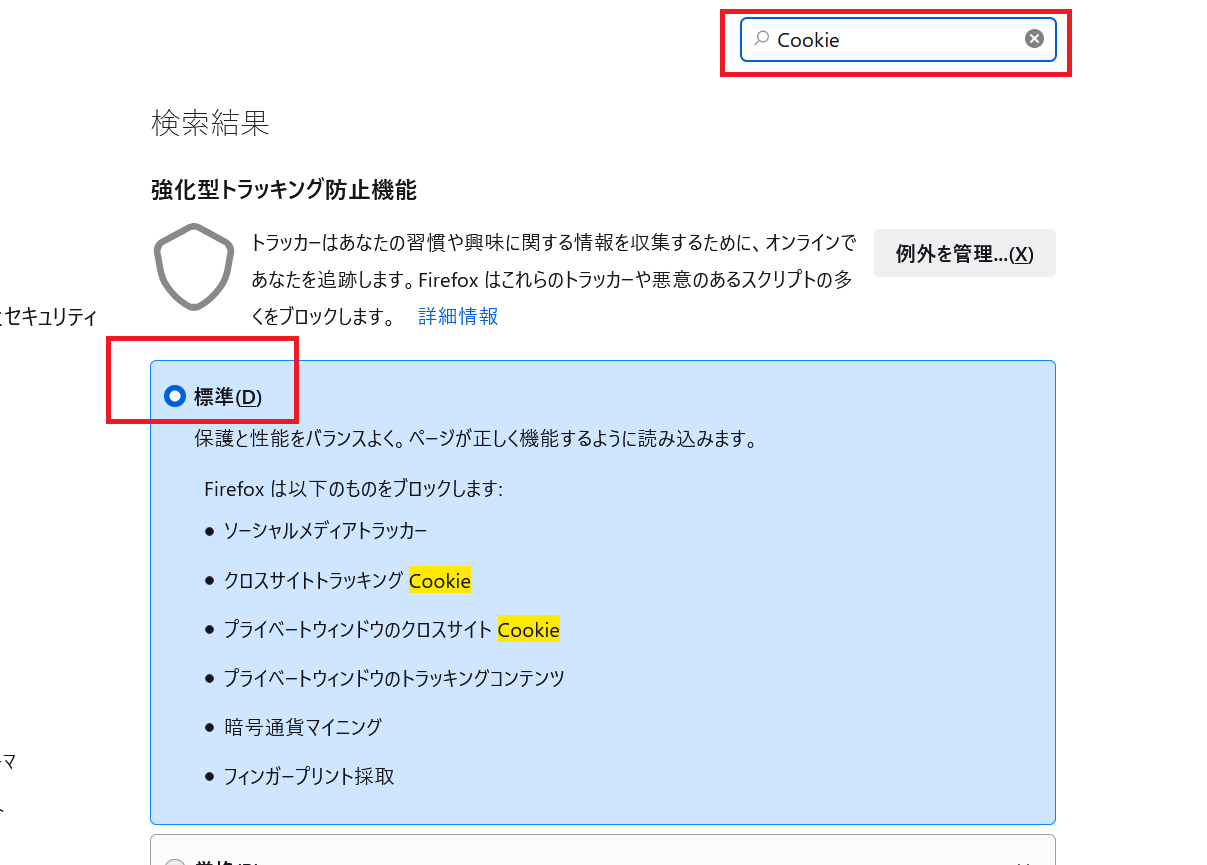This screenshot has width=1207, height=865.
Task: Open the セキュリティ sidebar category
Action: pyautogui.click(x=48, y=318)
